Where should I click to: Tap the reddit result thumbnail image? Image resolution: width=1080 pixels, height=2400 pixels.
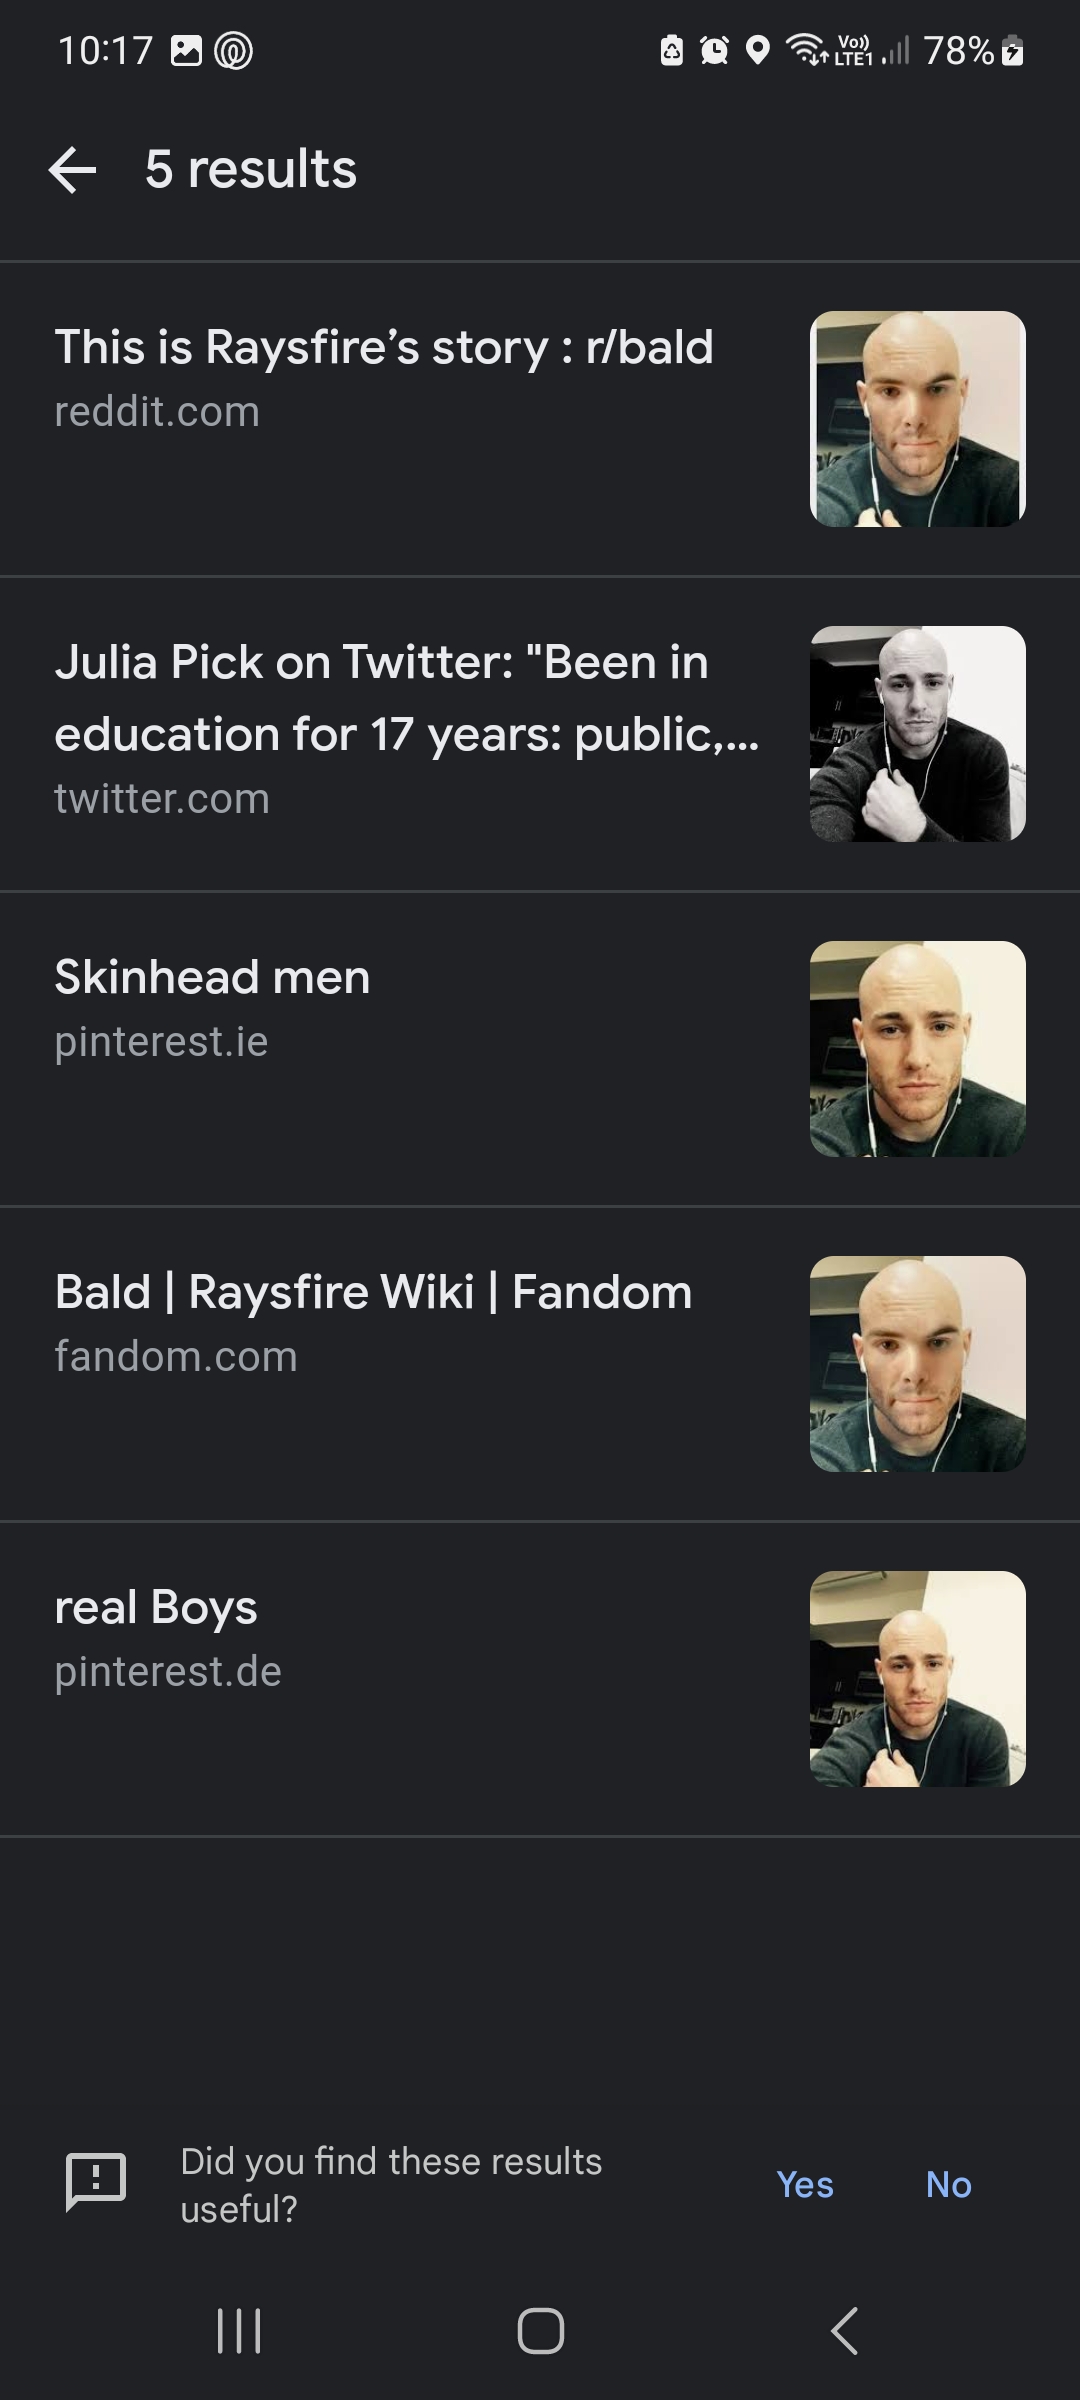coord(918,419)
